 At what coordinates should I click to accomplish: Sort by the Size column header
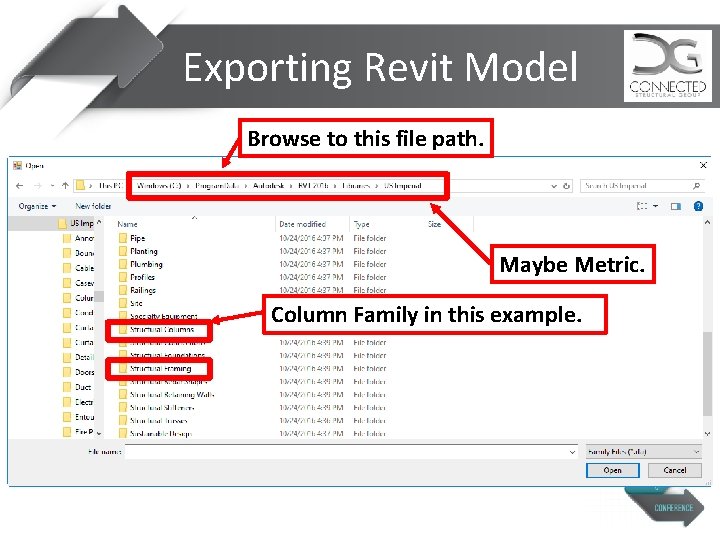pyautogui.click(x=434, y=224)
